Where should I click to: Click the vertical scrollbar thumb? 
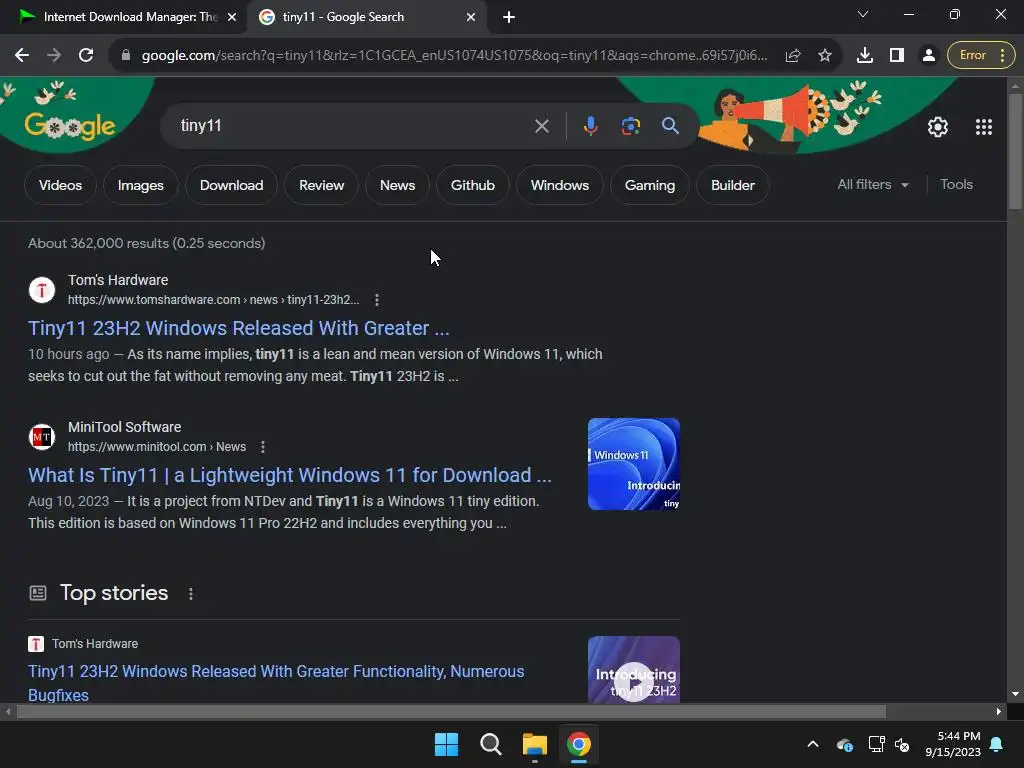point(1015,152)
